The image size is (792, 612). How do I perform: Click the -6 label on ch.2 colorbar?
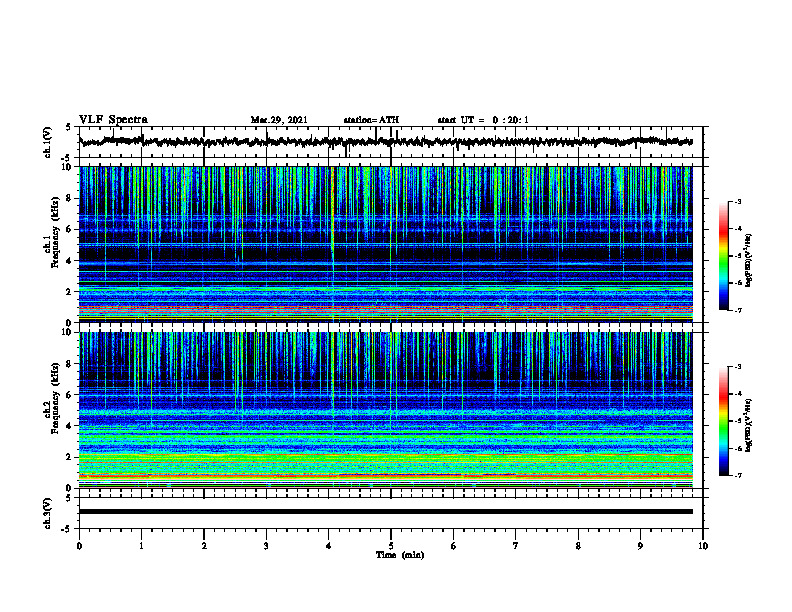tap(738, 448)
